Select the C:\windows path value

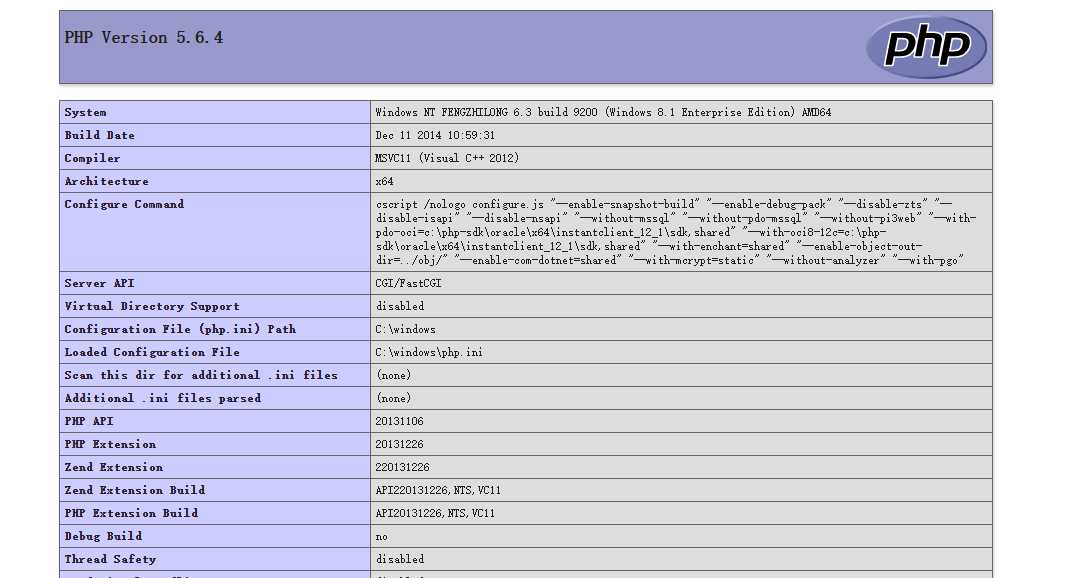pos(405,329)
